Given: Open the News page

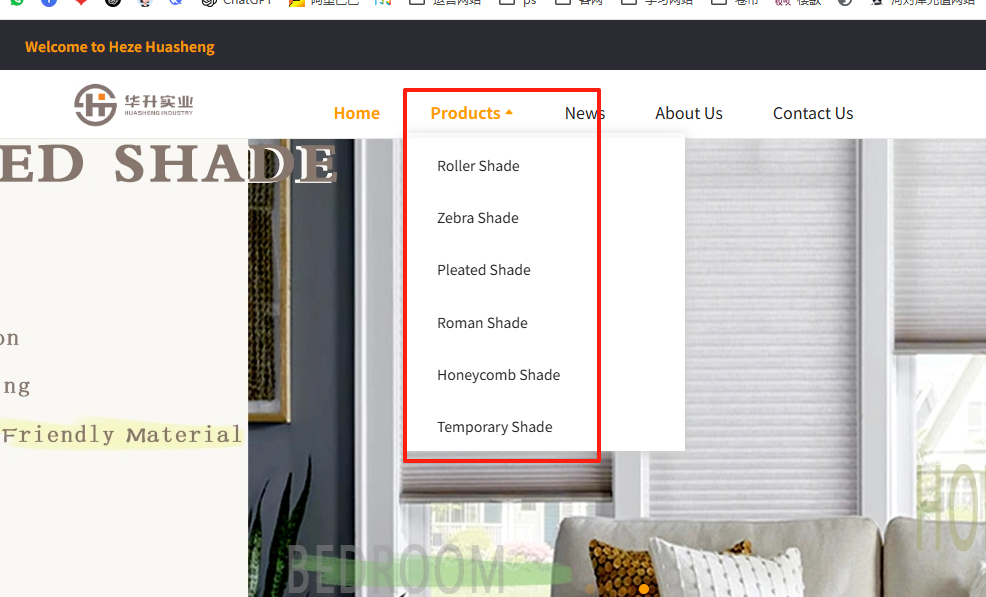Looking at the screenshot, I should (585, 113).
